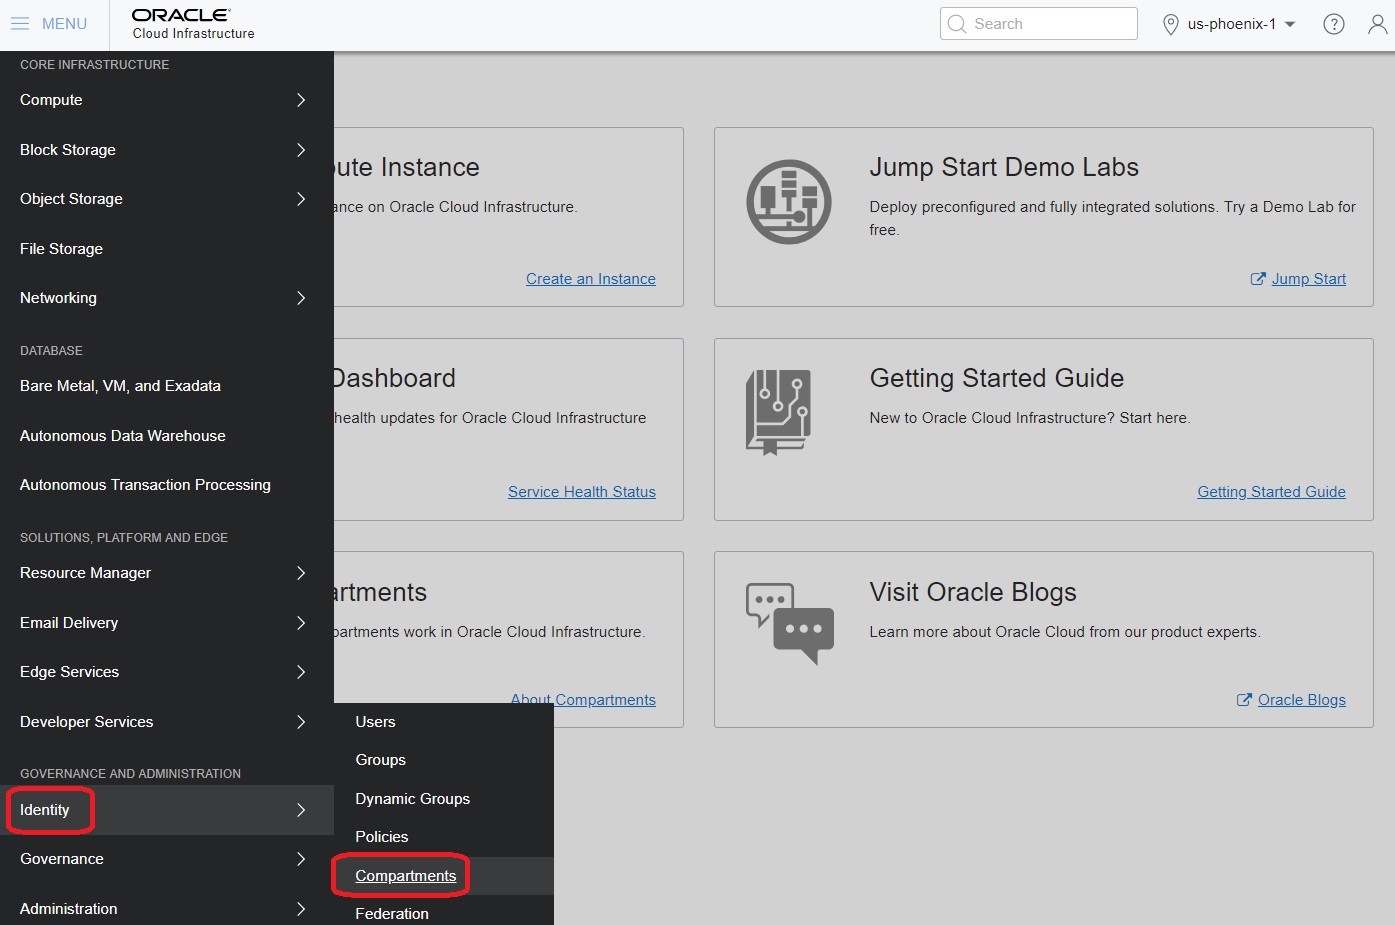Select Governance in the navigation menu
Image resolution: width=1395 pixels, height=925 pixels.
point(62,859)
